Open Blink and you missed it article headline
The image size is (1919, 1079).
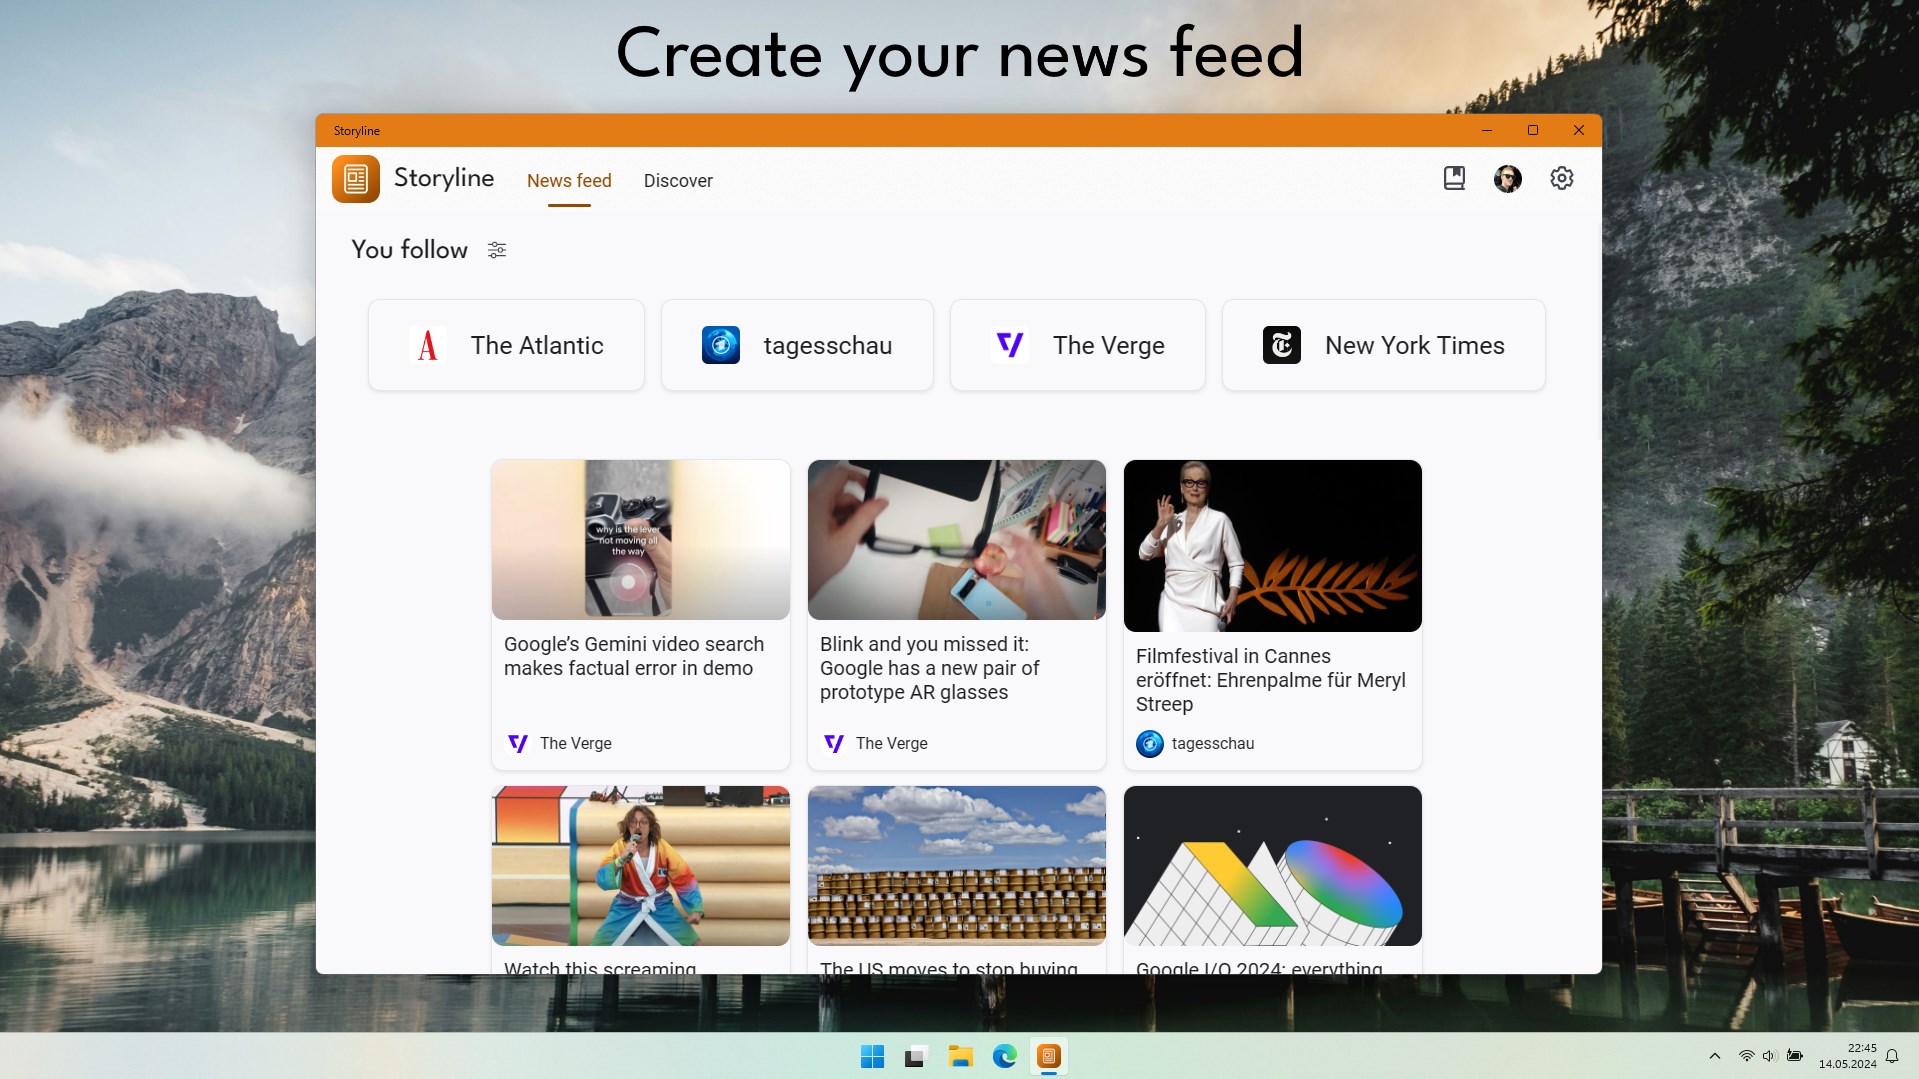tap(930, 668)
